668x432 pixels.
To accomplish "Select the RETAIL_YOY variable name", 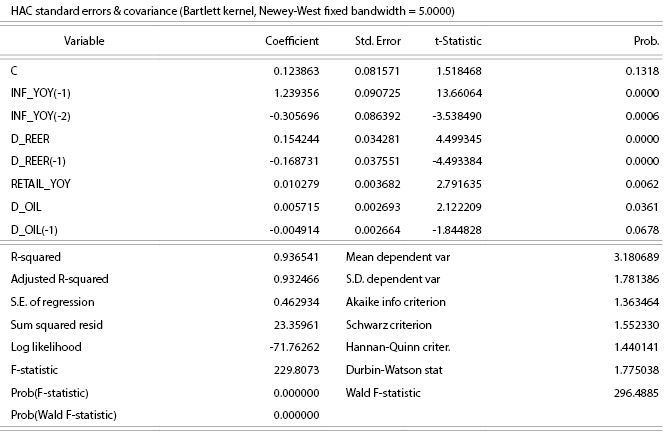I will click(x=41, y=185).
